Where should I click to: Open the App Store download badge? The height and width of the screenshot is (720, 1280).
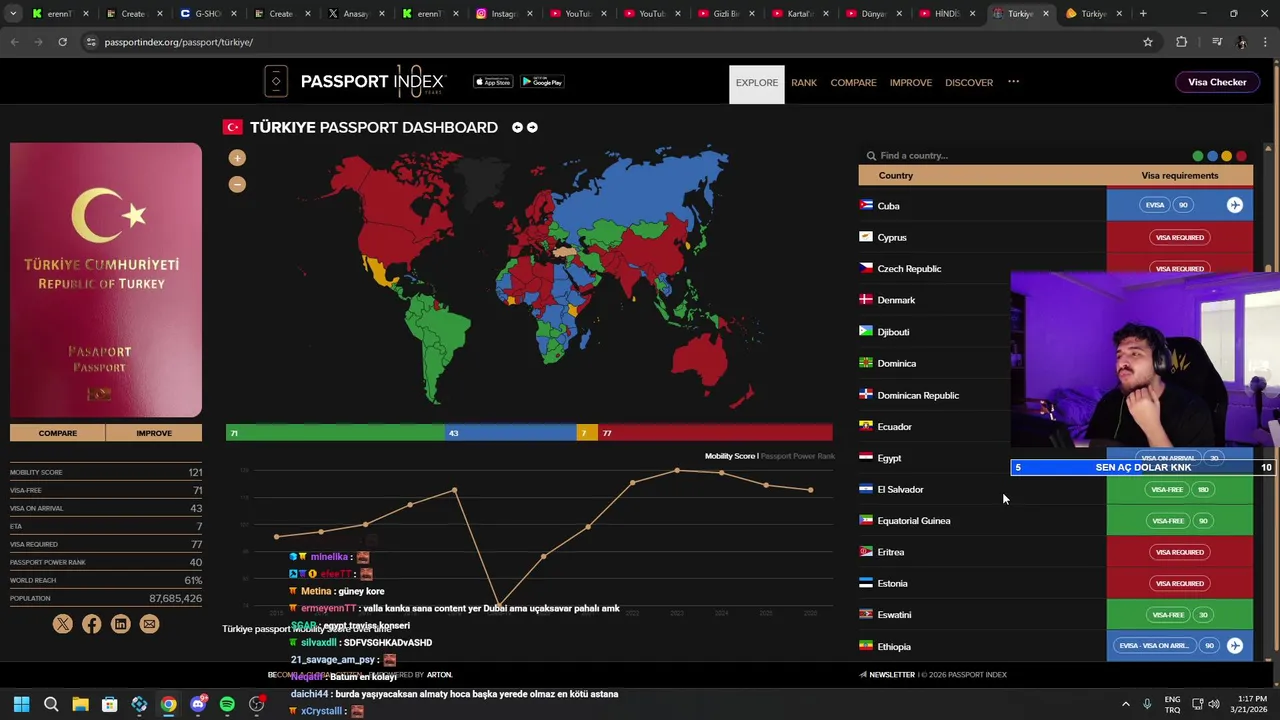[493, 82]
